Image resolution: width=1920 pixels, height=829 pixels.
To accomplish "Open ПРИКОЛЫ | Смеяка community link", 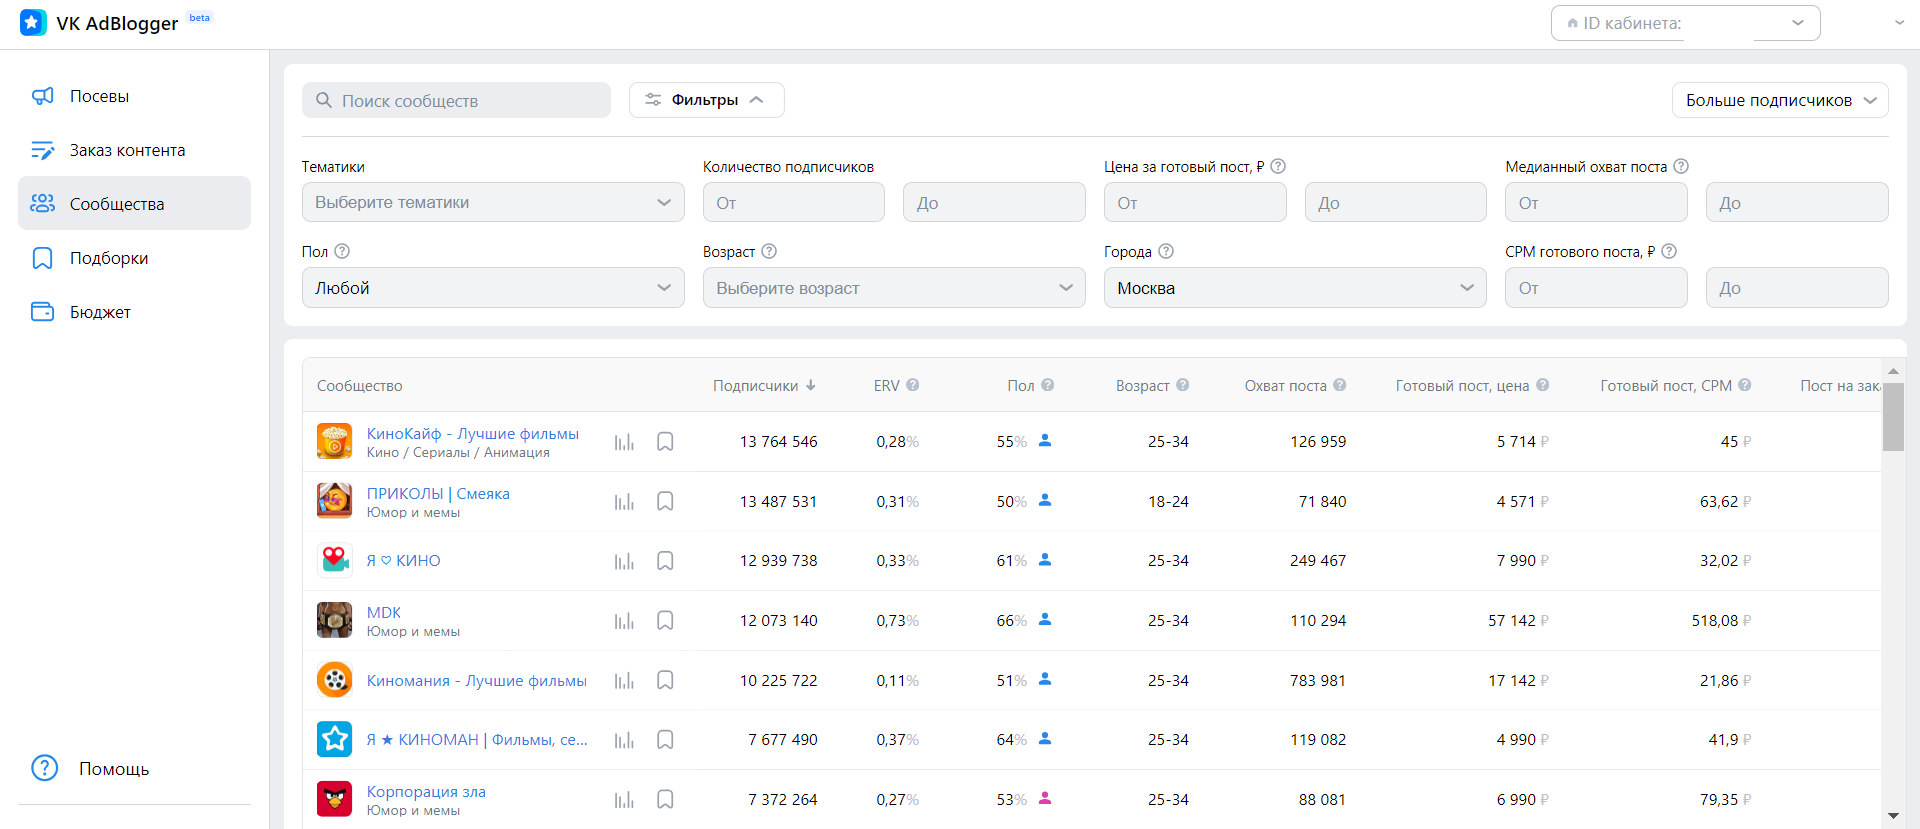I will (x=438, y=494).
